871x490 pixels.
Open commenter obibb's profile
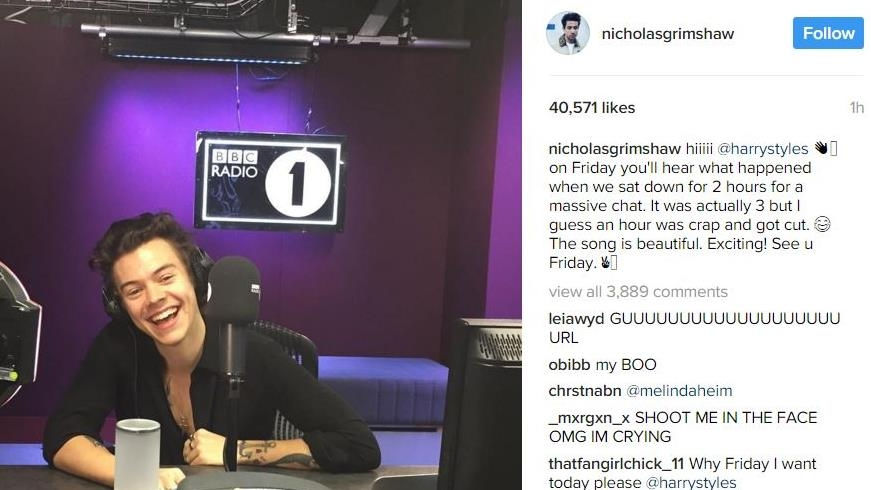coord(569,365)
